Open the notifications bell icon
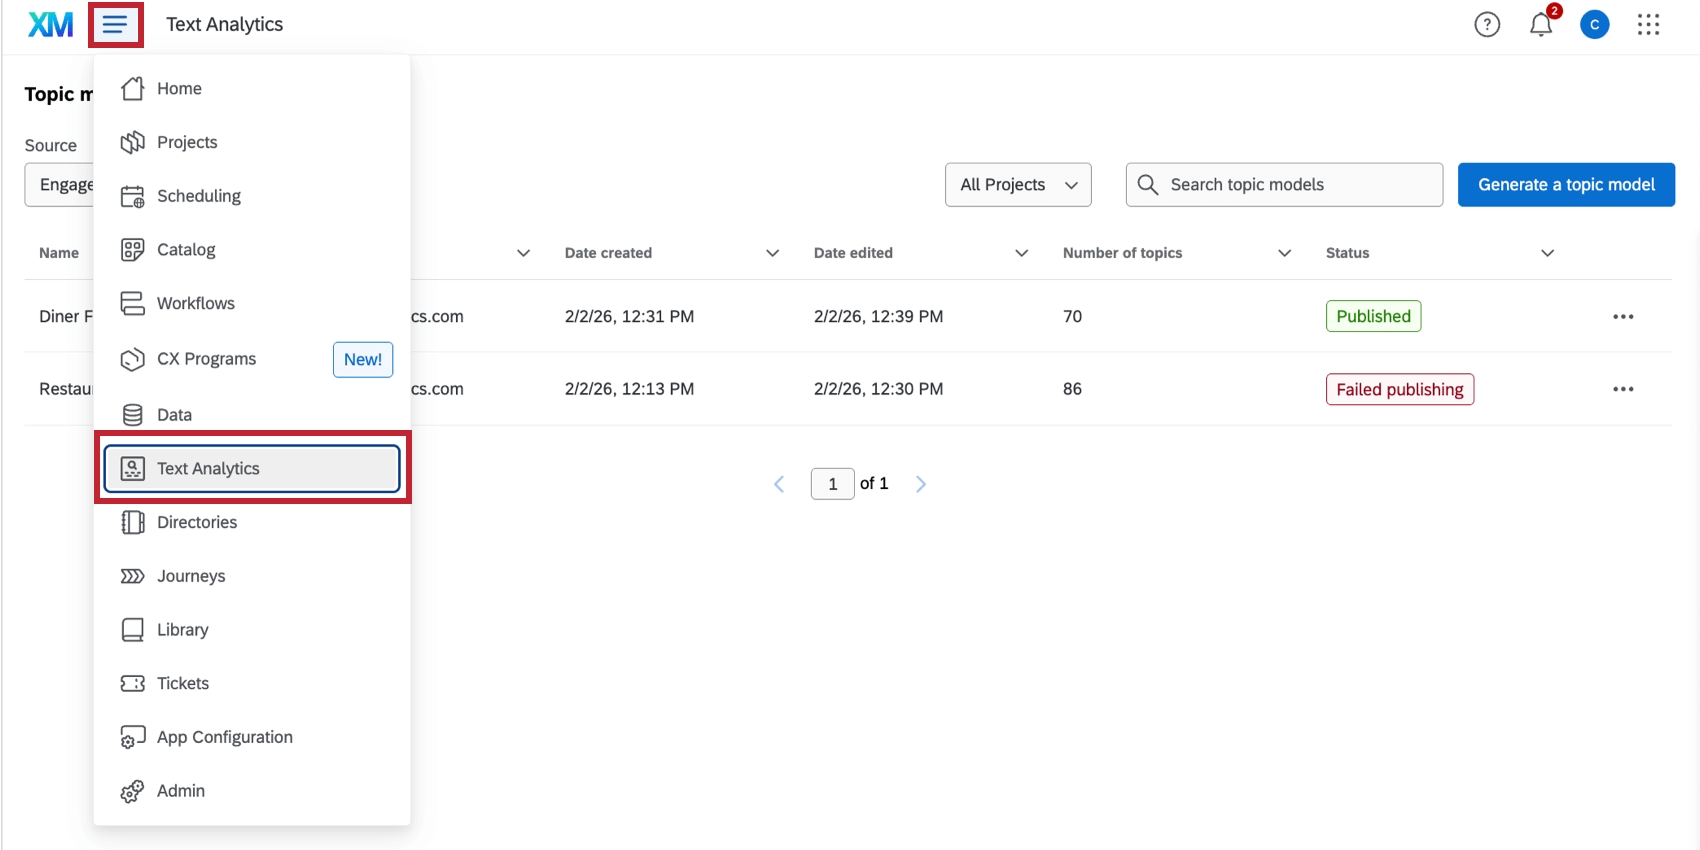The width and height of the screenshot is (1700, 850). (1541, 25)
